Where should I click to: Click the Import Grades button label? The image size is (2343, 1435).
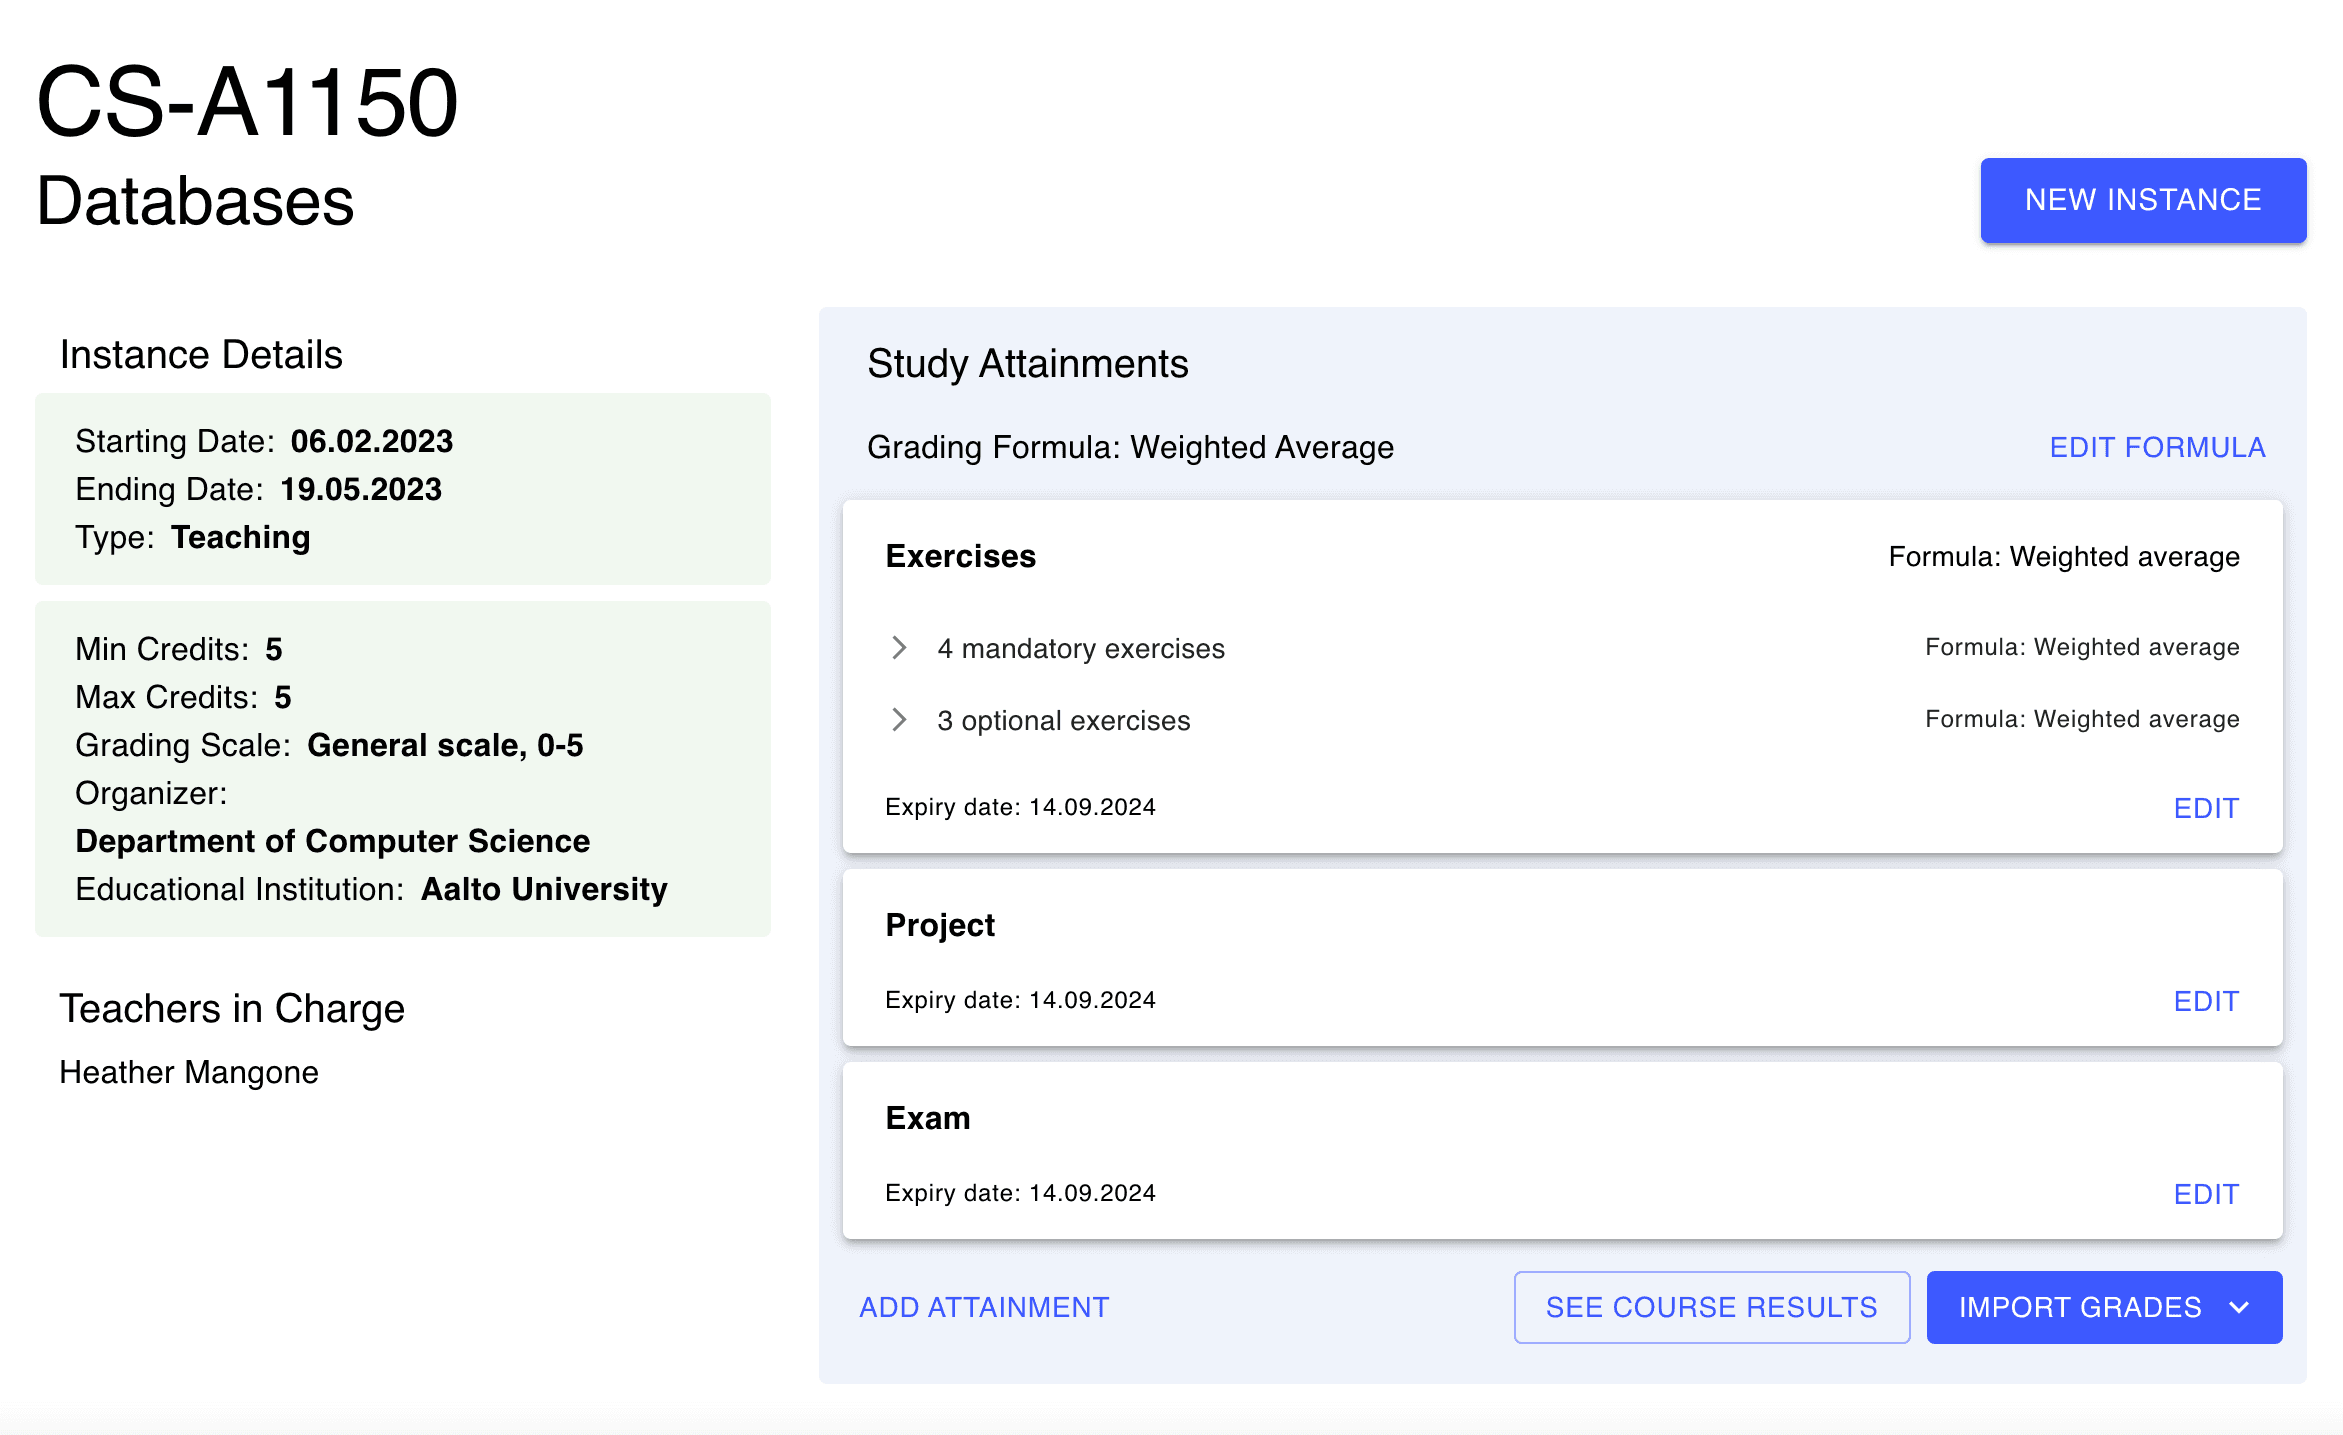(x=2079, y=1308)
